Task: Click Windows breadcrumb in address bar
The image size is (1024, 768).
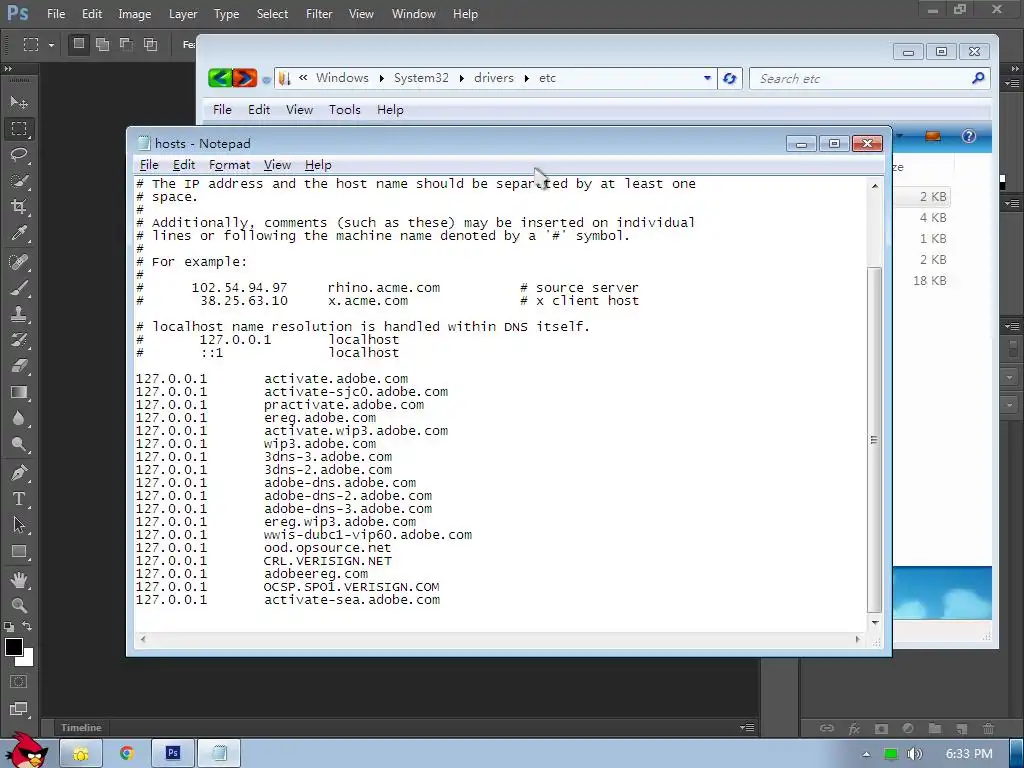Action: click(x=342, y=78)
